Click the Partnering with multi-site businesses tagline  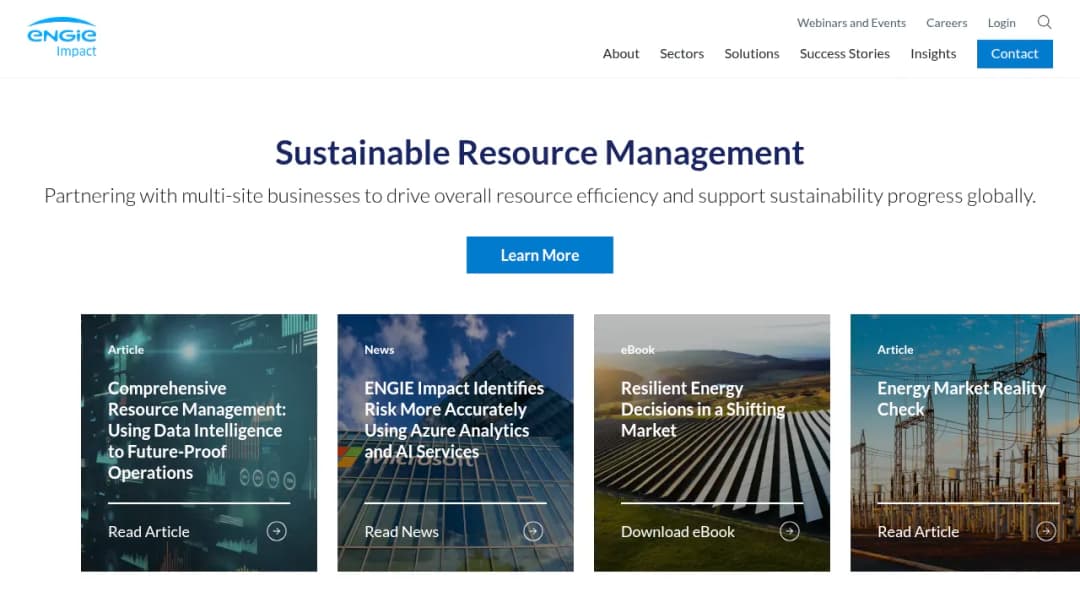(539, 196)
